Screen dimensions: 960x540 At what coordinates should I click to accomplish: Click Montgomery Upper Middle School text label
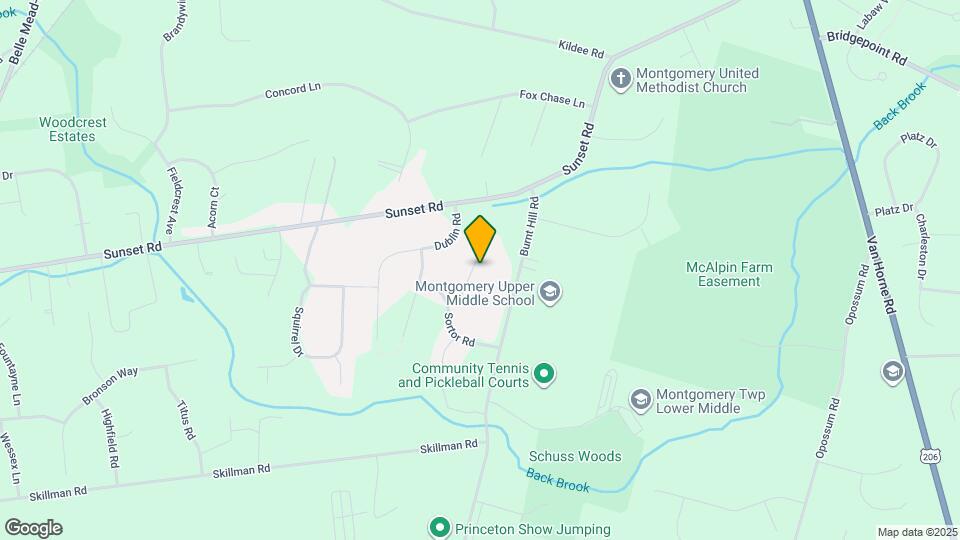point(475,293)
